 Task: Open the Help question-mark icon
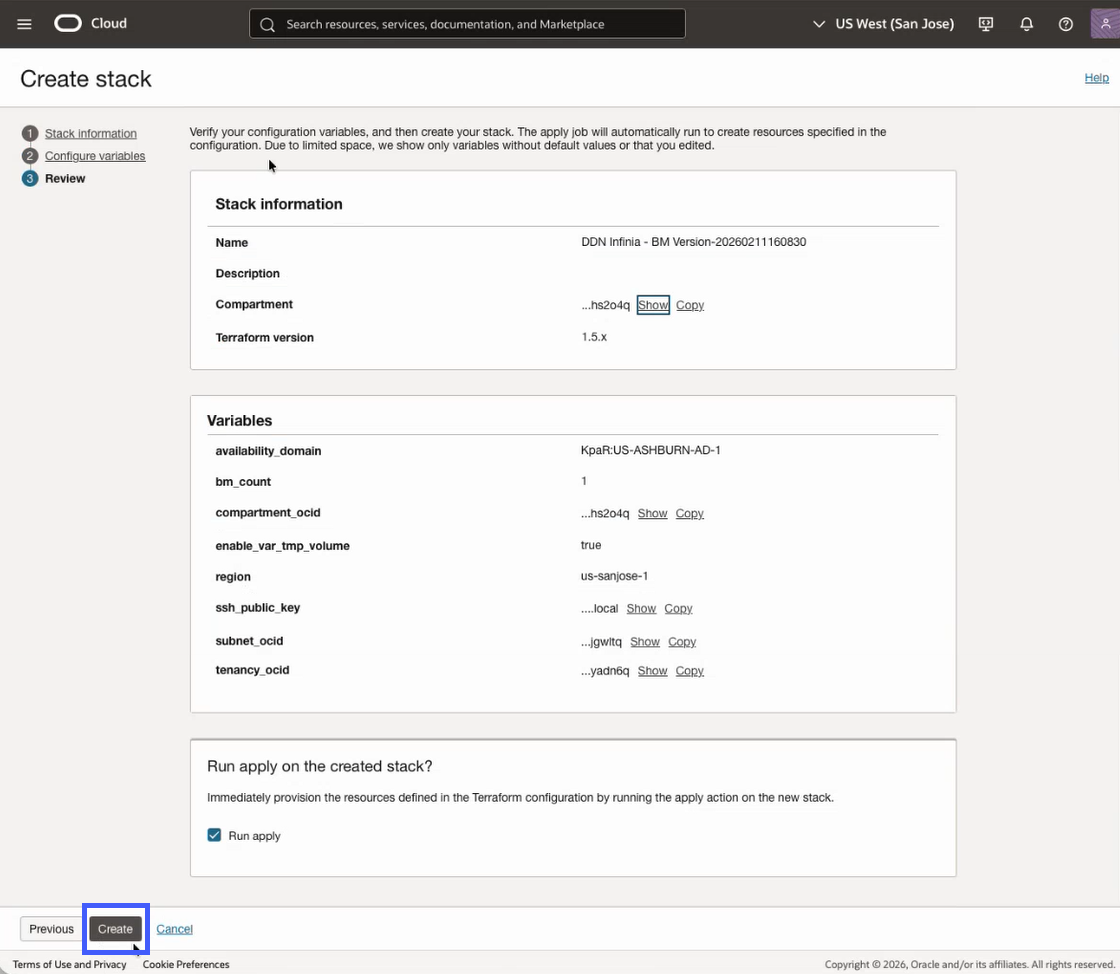(1066, 23)
